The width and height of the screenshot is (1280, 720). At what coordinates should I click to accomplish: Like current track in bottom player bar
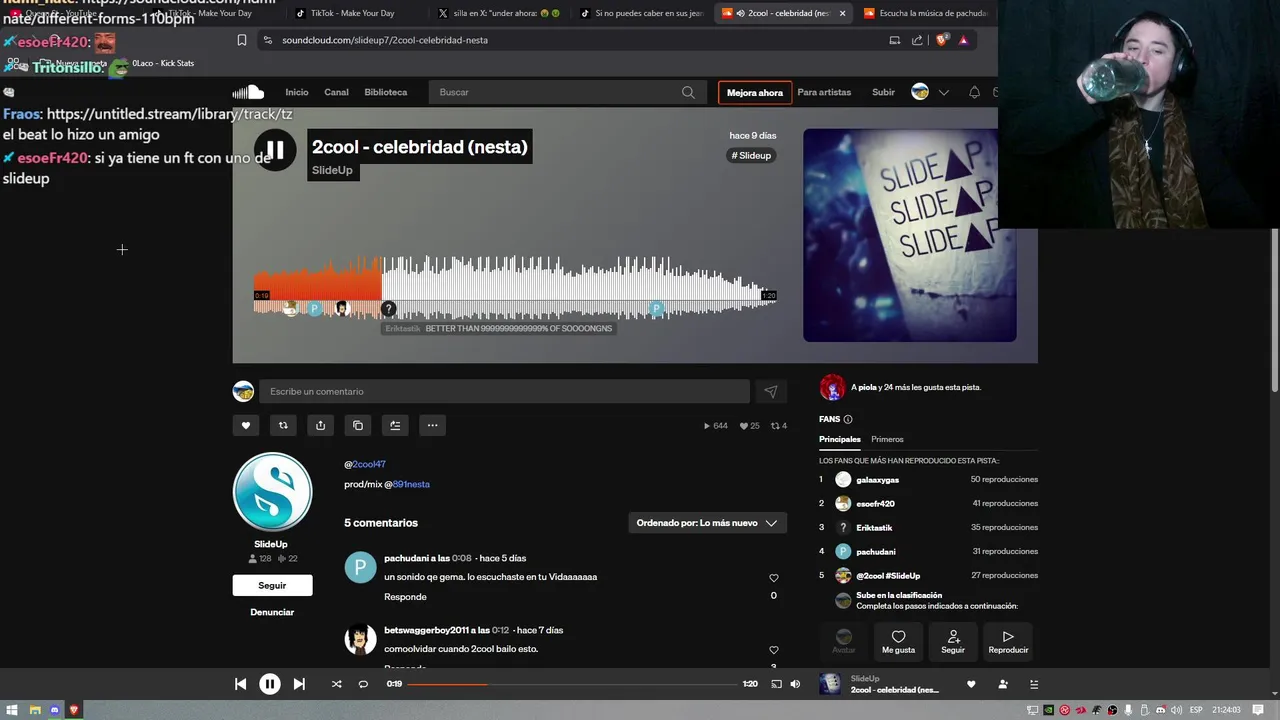[x=971, y=684]
